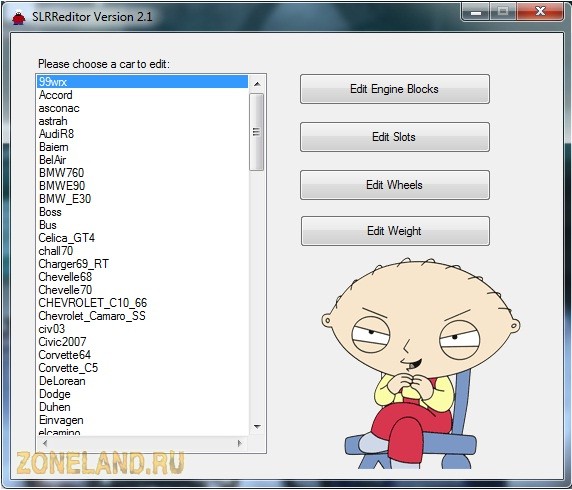Click the Edit Engine Blocks button

395,89
